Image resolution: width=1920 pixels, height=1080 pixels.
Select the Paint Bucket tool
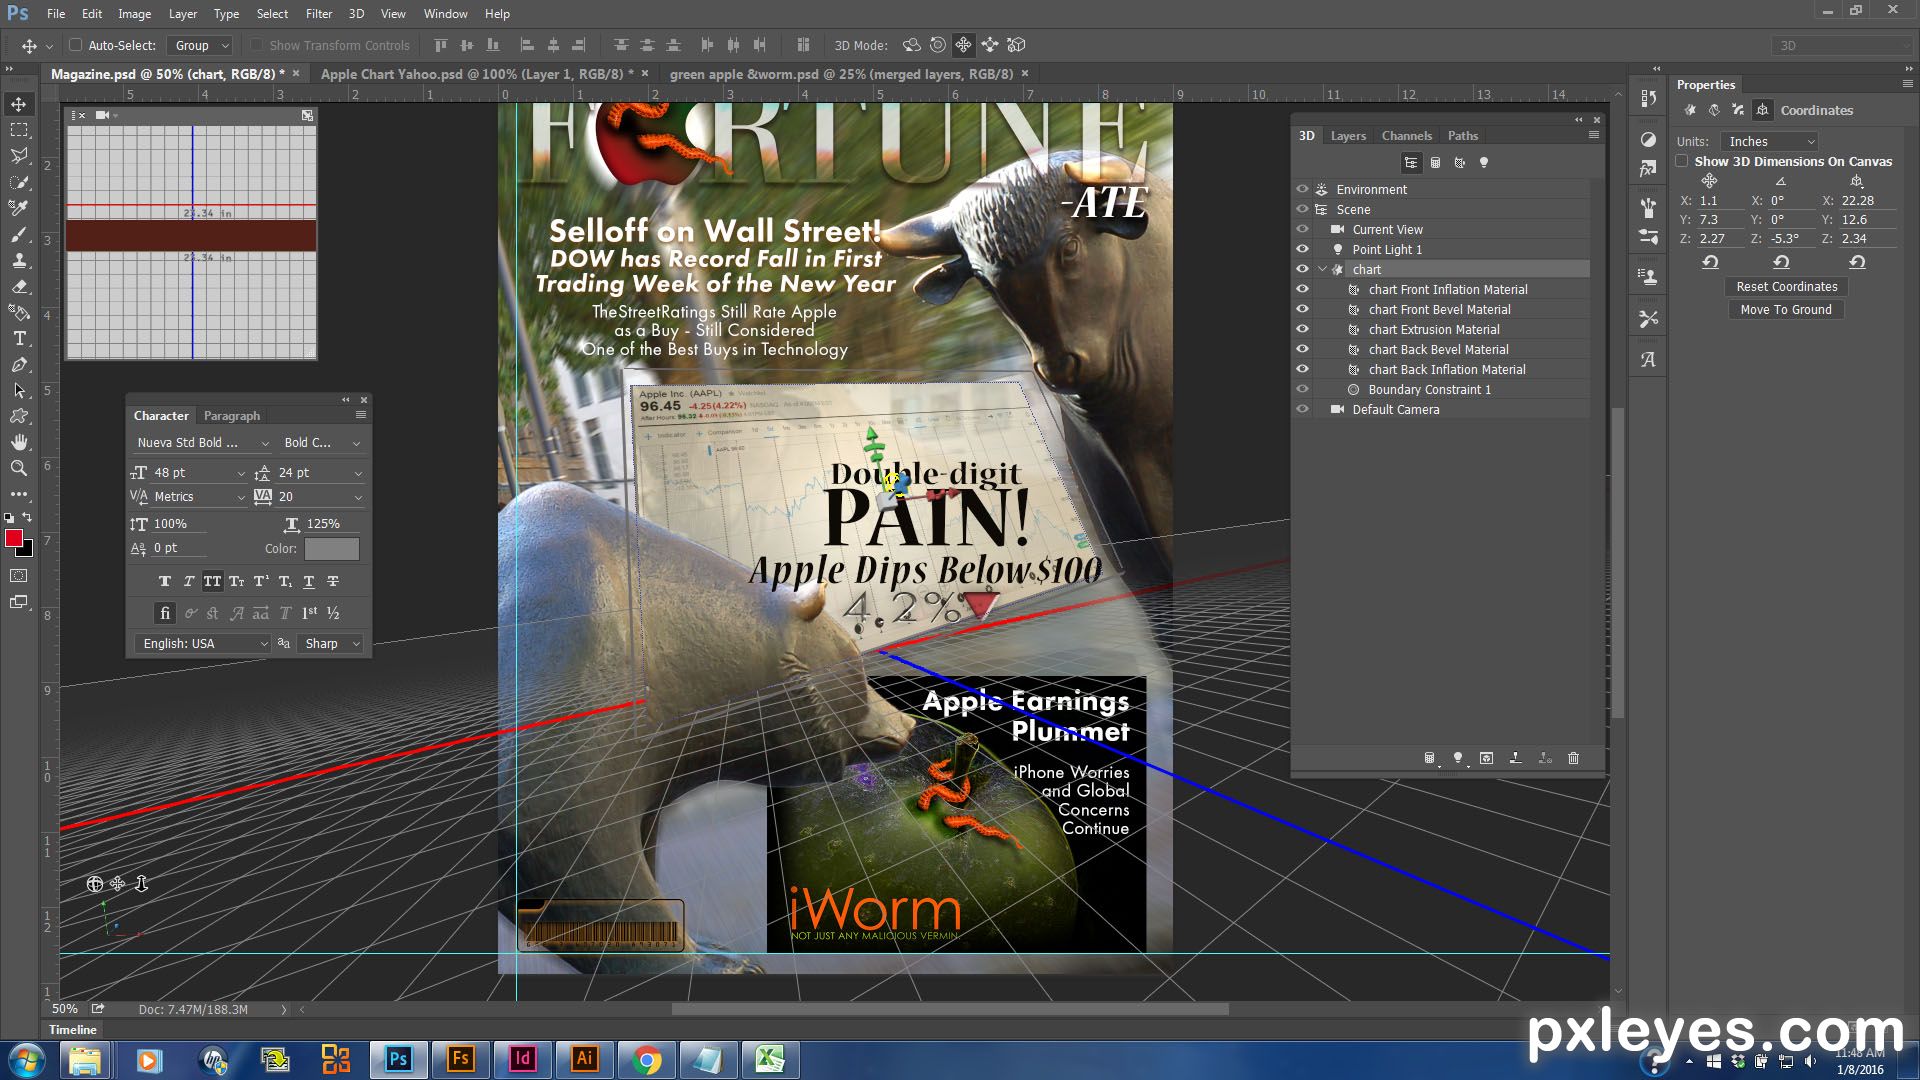19,312
